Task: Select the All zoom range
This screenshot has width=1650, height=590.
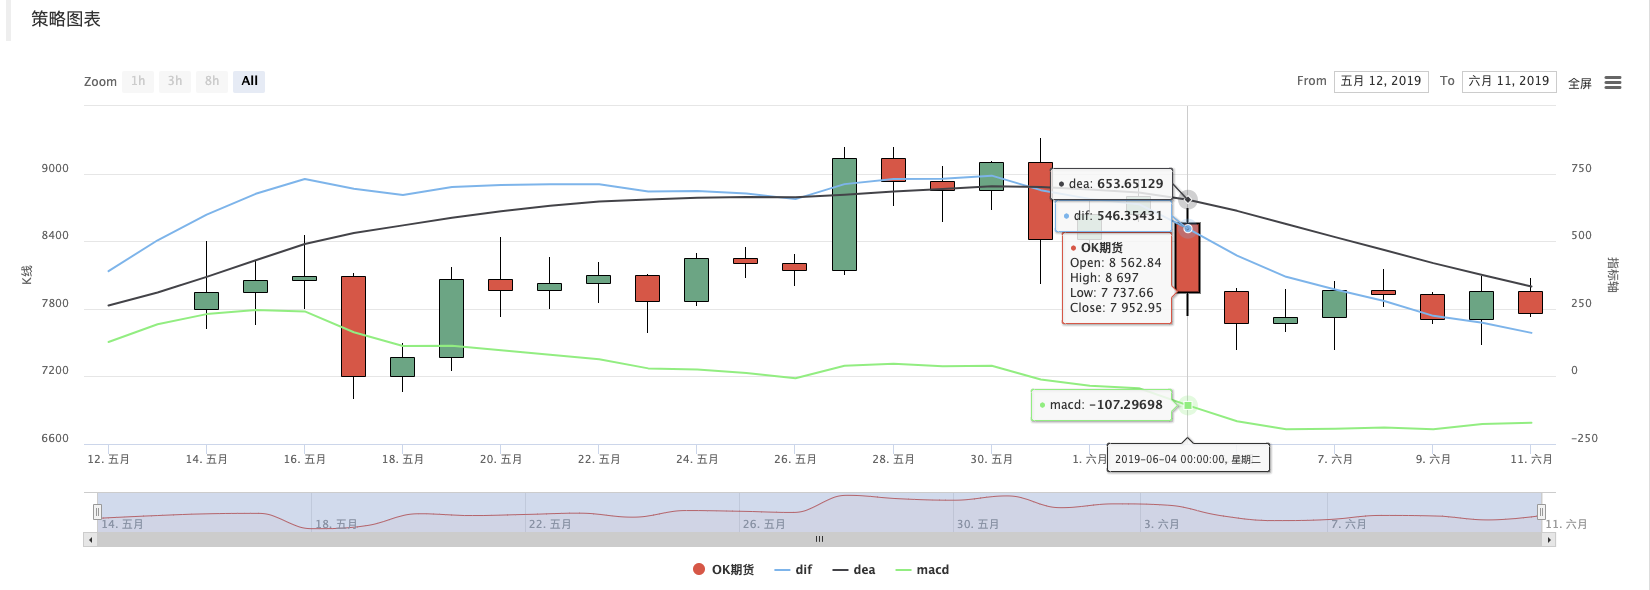Action: 249,81
